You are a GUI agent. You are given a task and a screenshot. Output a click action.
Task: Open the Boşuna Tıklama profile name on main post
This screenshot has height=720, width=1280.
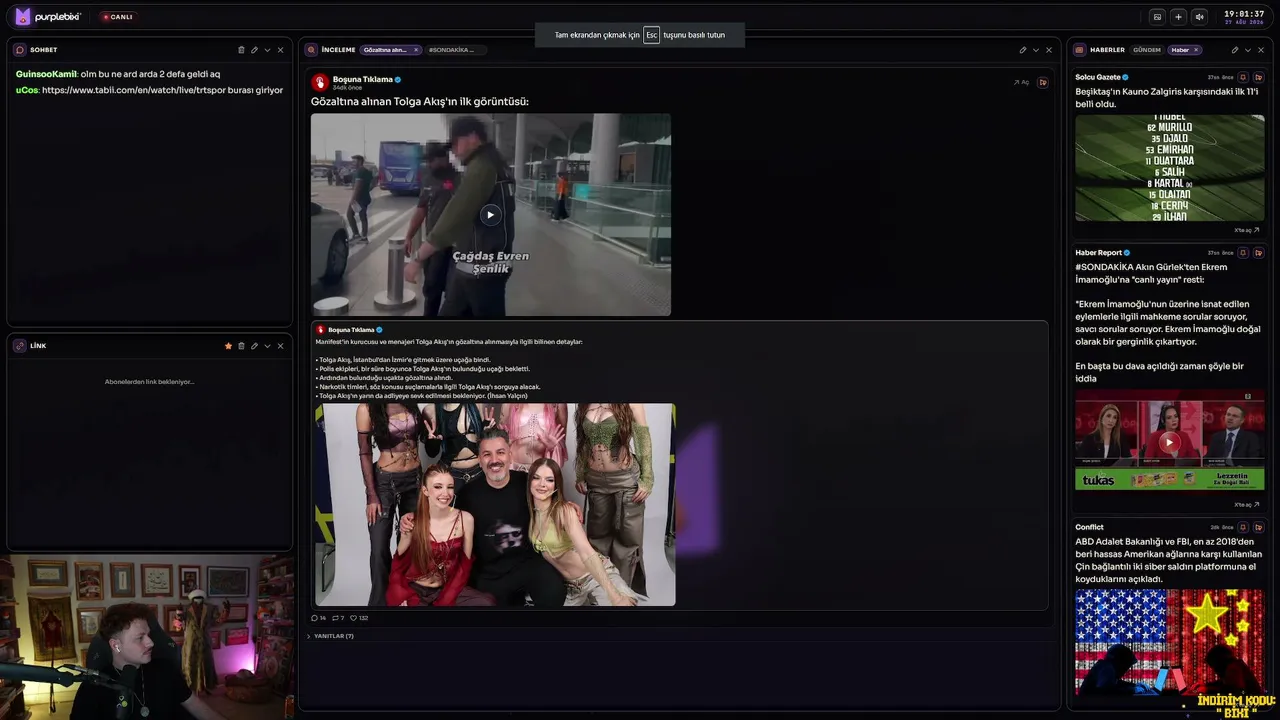click(x=363, y=79)
